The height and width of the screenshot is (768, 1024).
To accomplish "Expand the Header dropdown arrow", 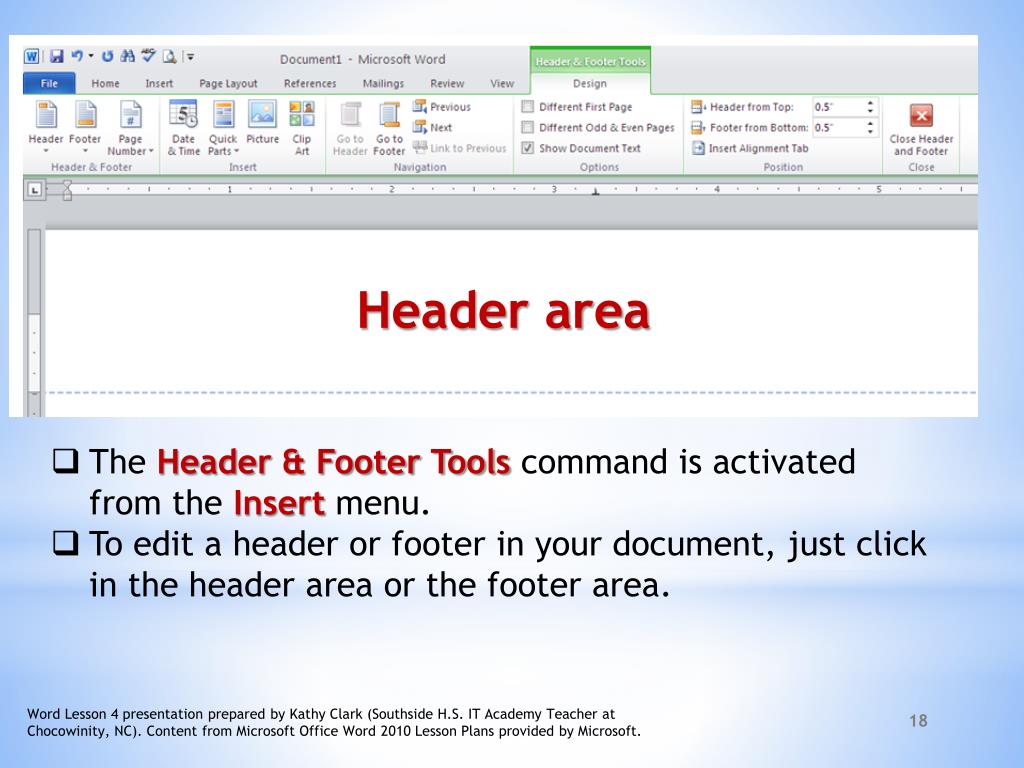I will (46, 151).
